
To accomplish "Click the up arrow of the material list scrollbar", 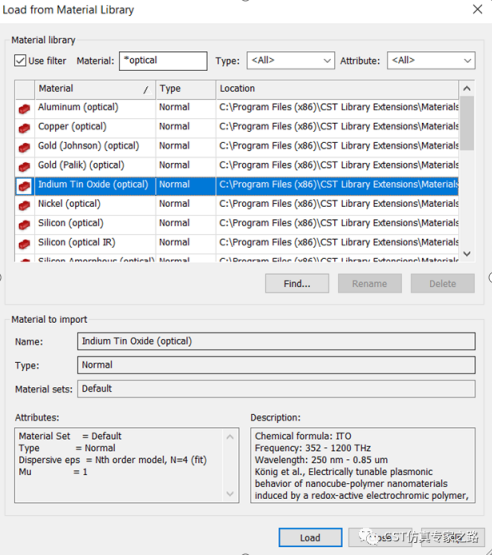I will pyautogui.click(x=467, y=88).
